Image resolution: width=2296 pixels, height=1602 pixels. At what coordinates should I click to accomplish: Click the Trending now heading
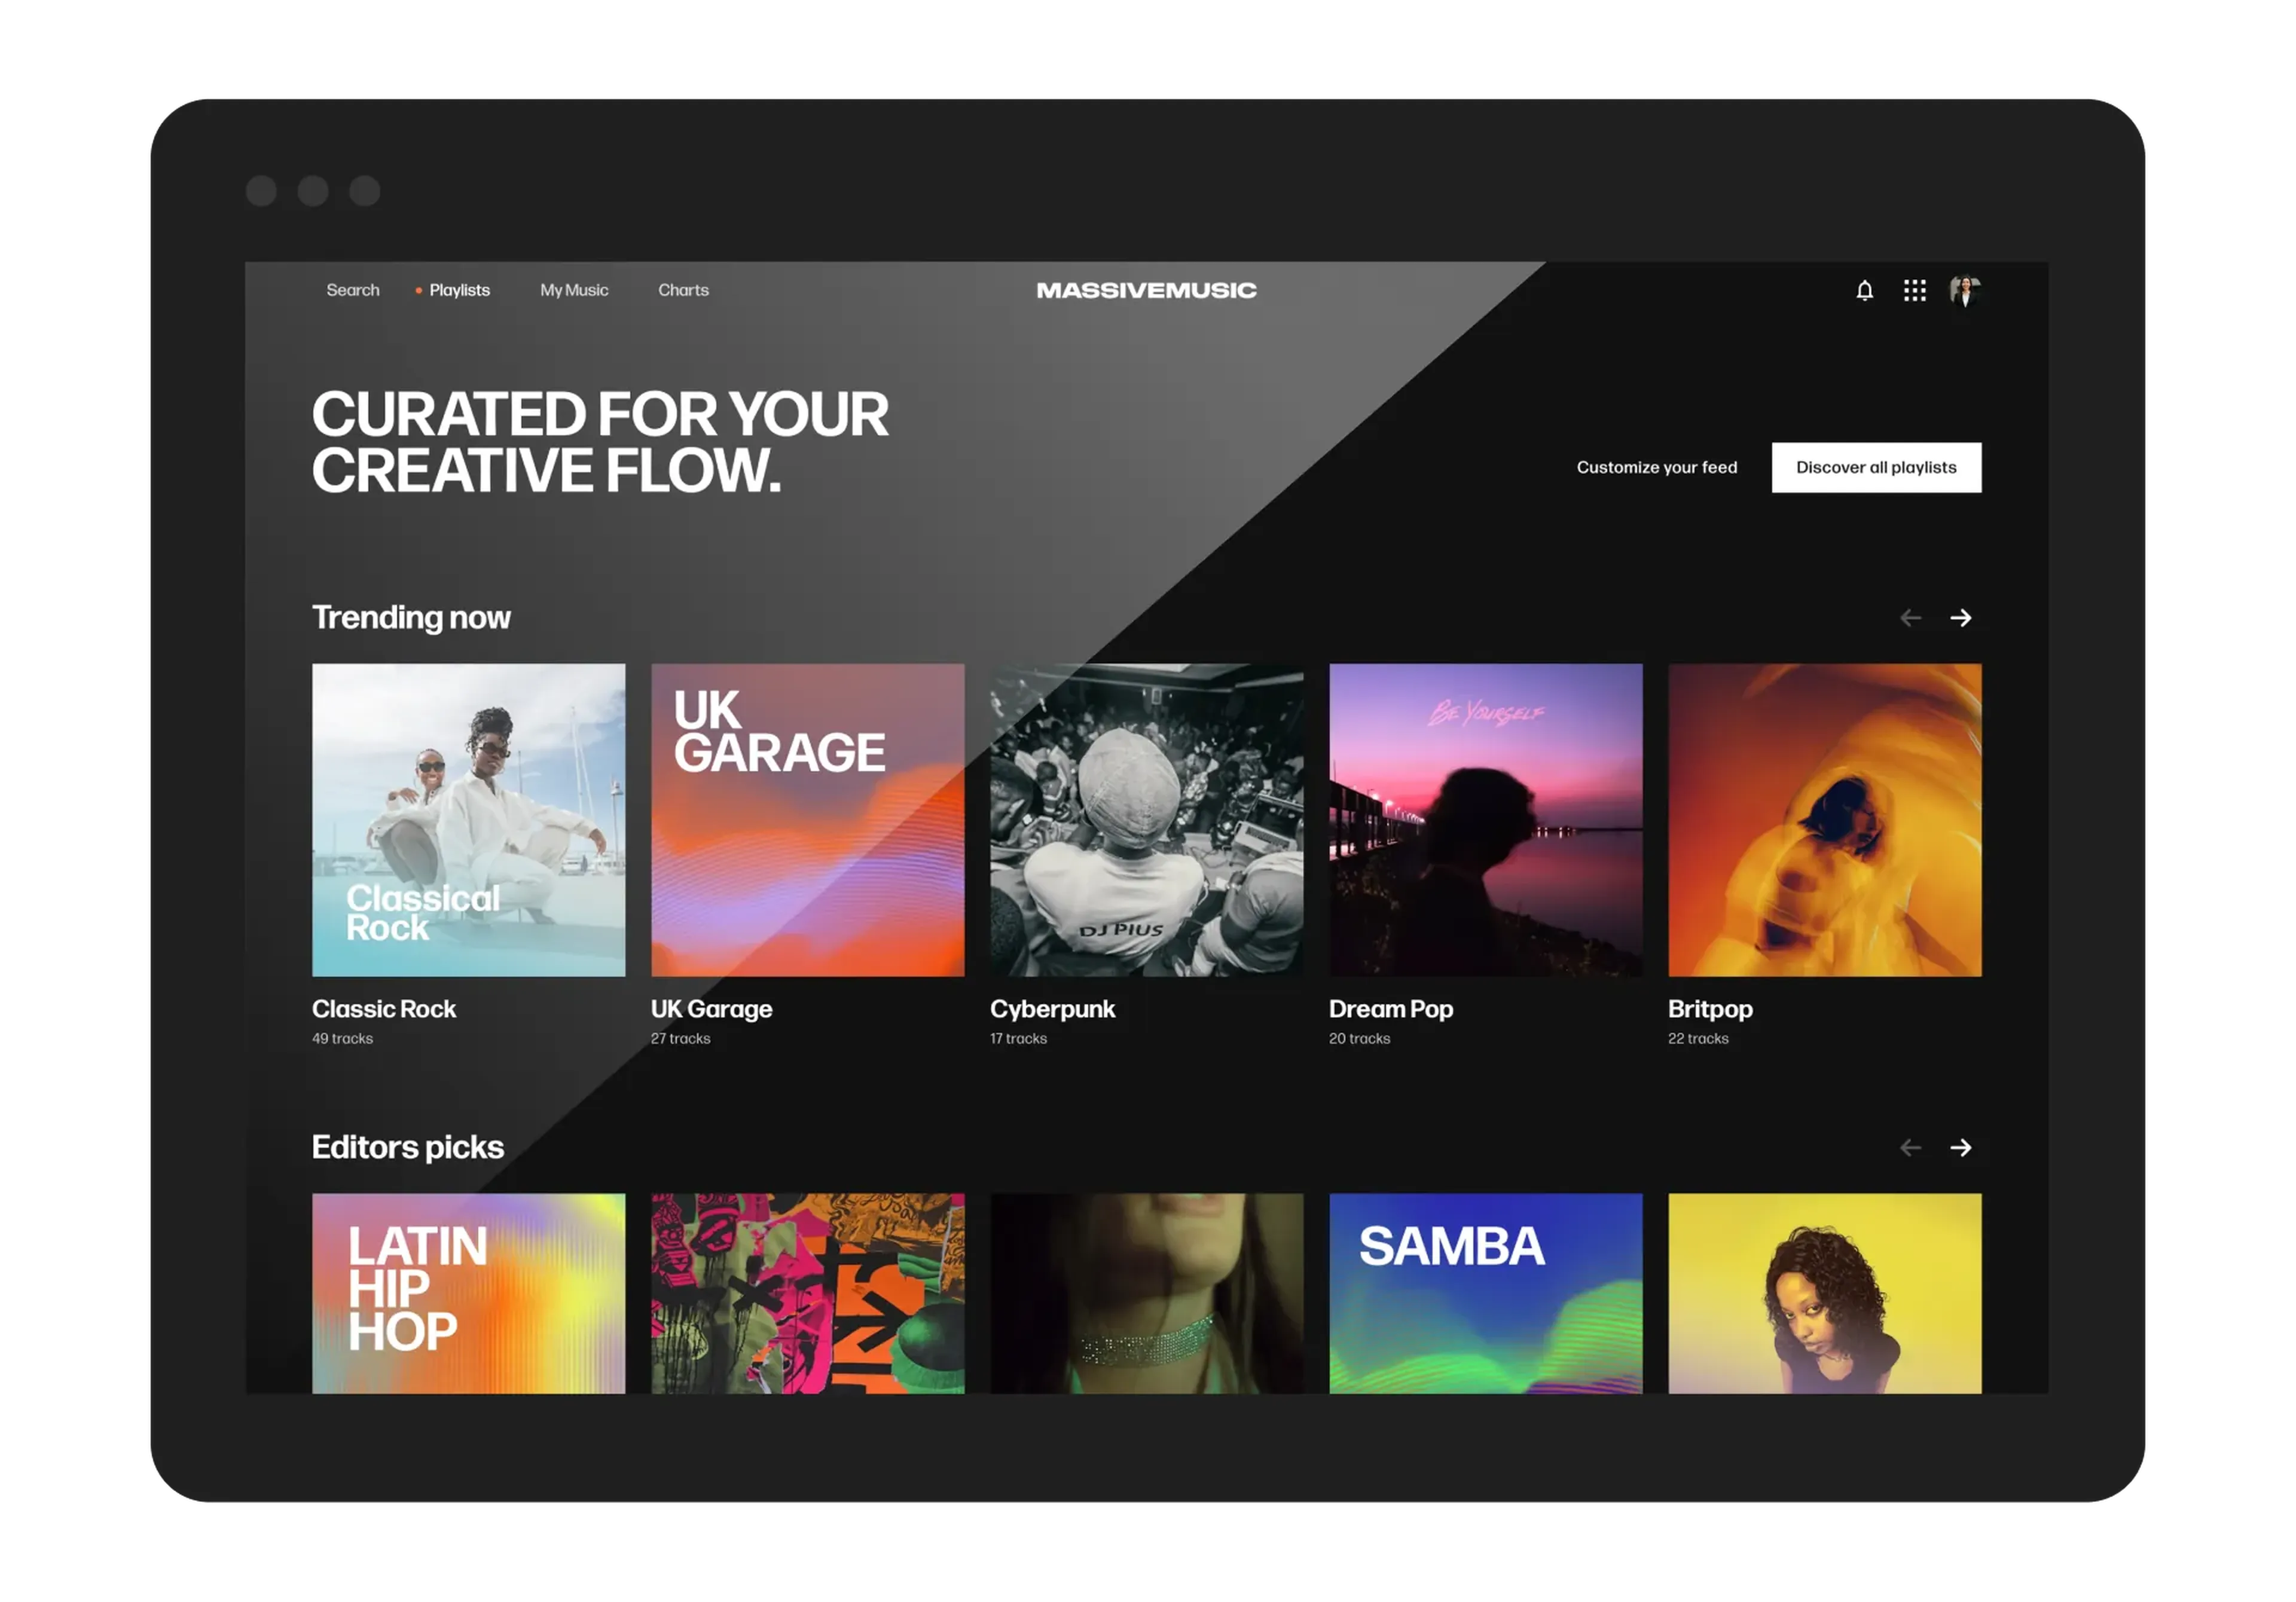(411, 618)
